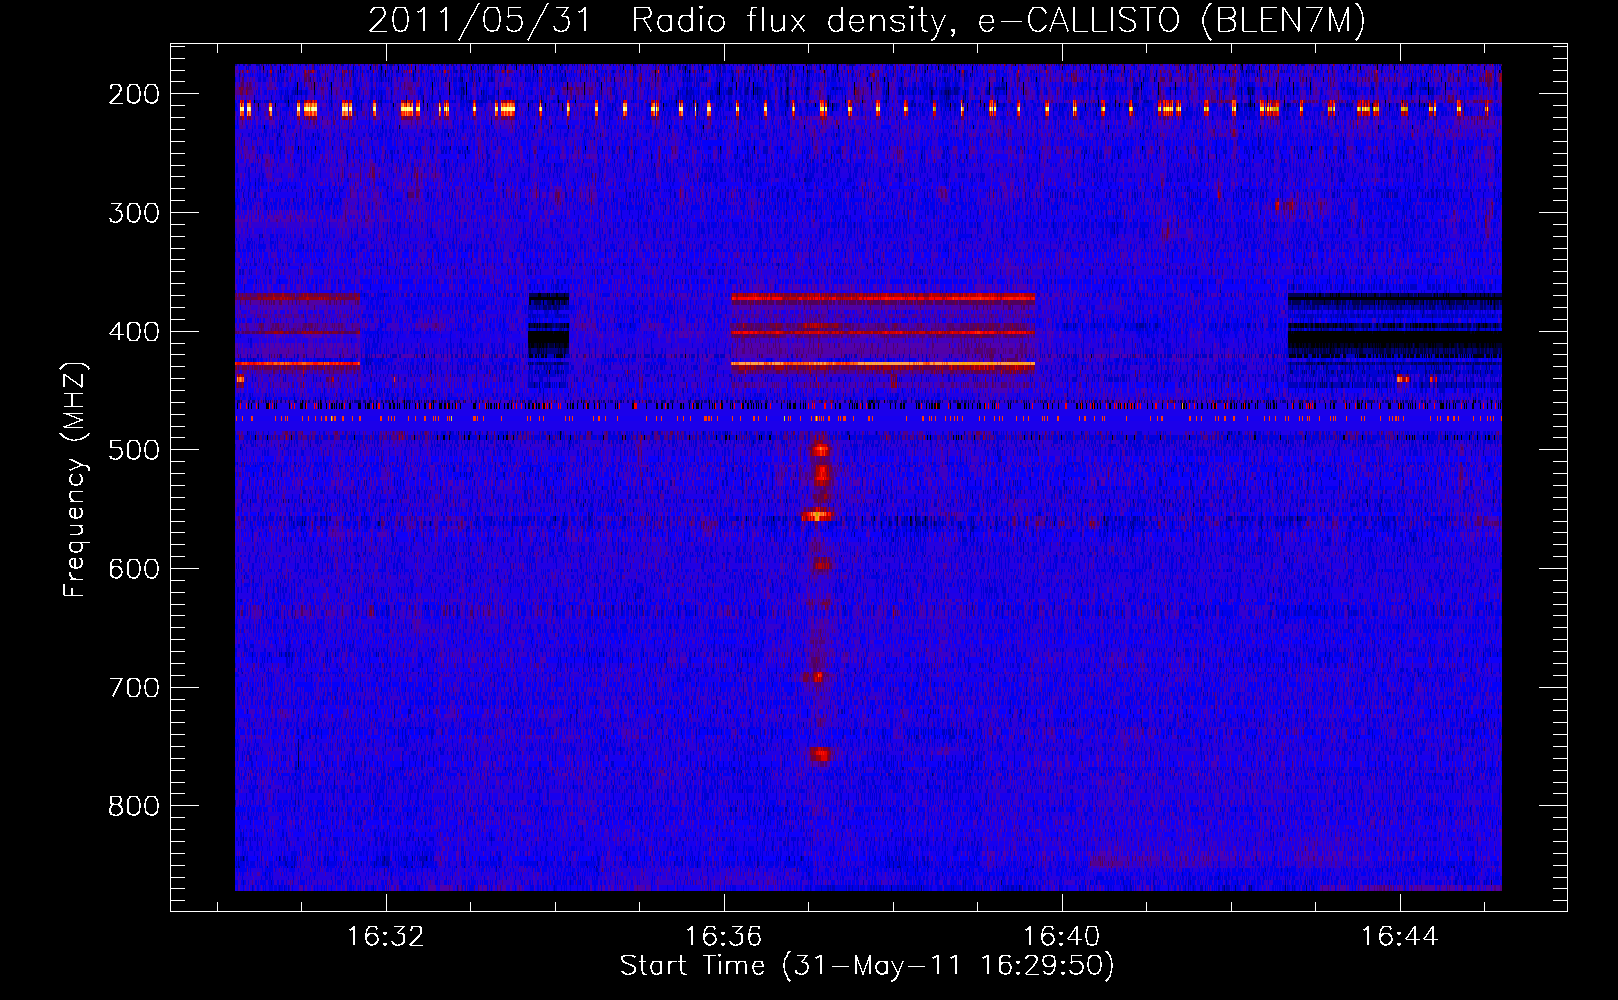The image size is (1618, 1000).
Task: Click the 500 frequency tick label
Action: [134, 450]
